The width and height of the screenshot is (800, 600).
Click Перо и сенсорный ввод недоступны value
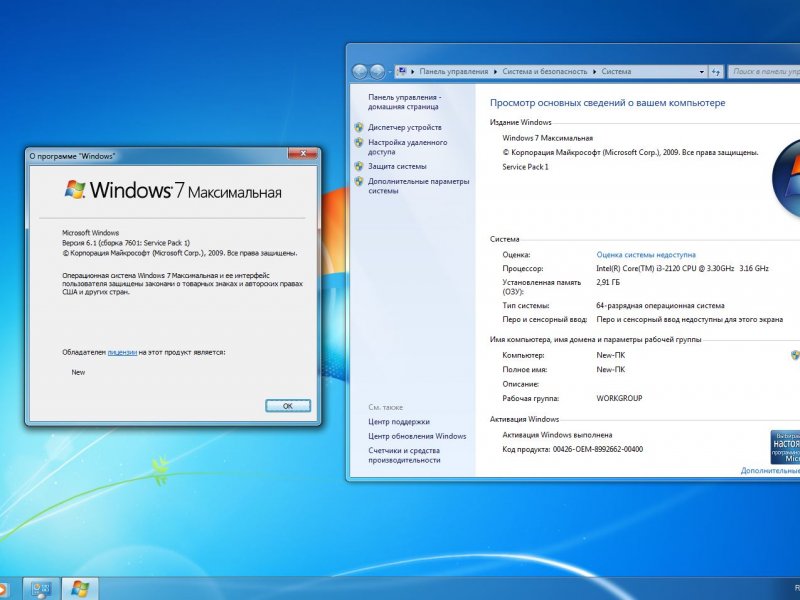[x=689, y=319]
